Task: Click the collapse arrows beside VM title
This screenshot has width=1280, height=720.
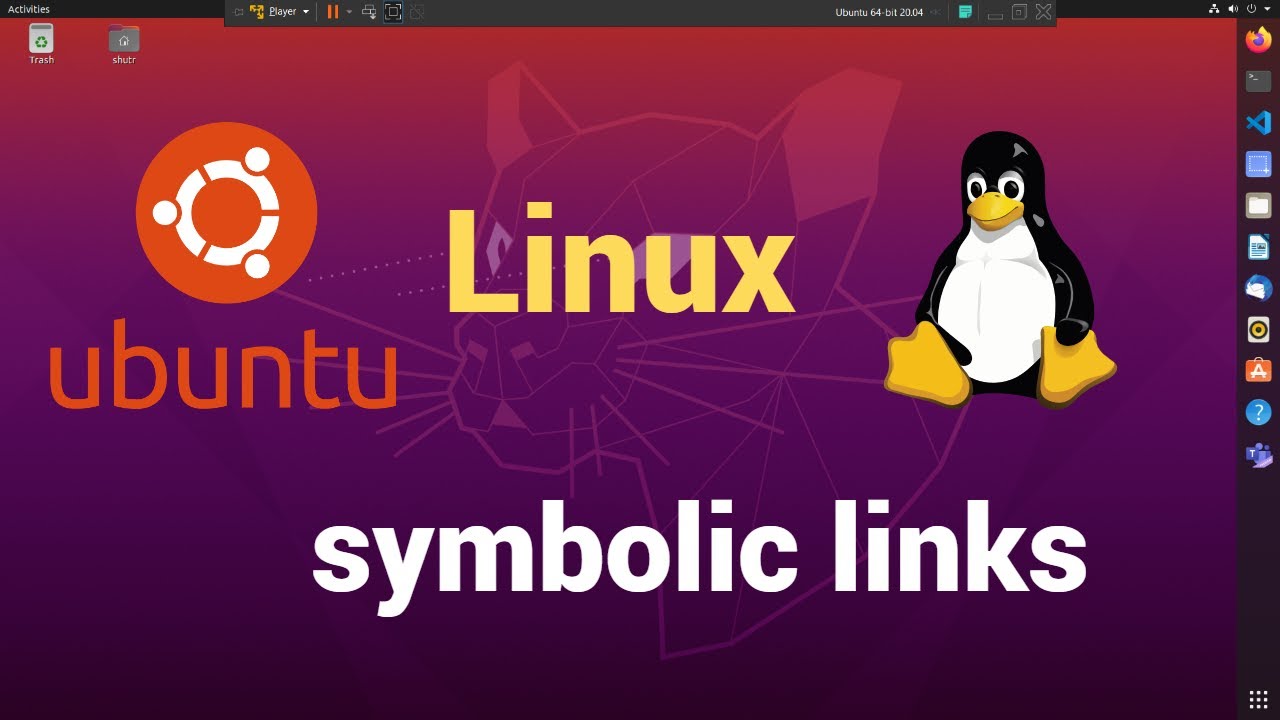Action: click(x=936, y=12)
